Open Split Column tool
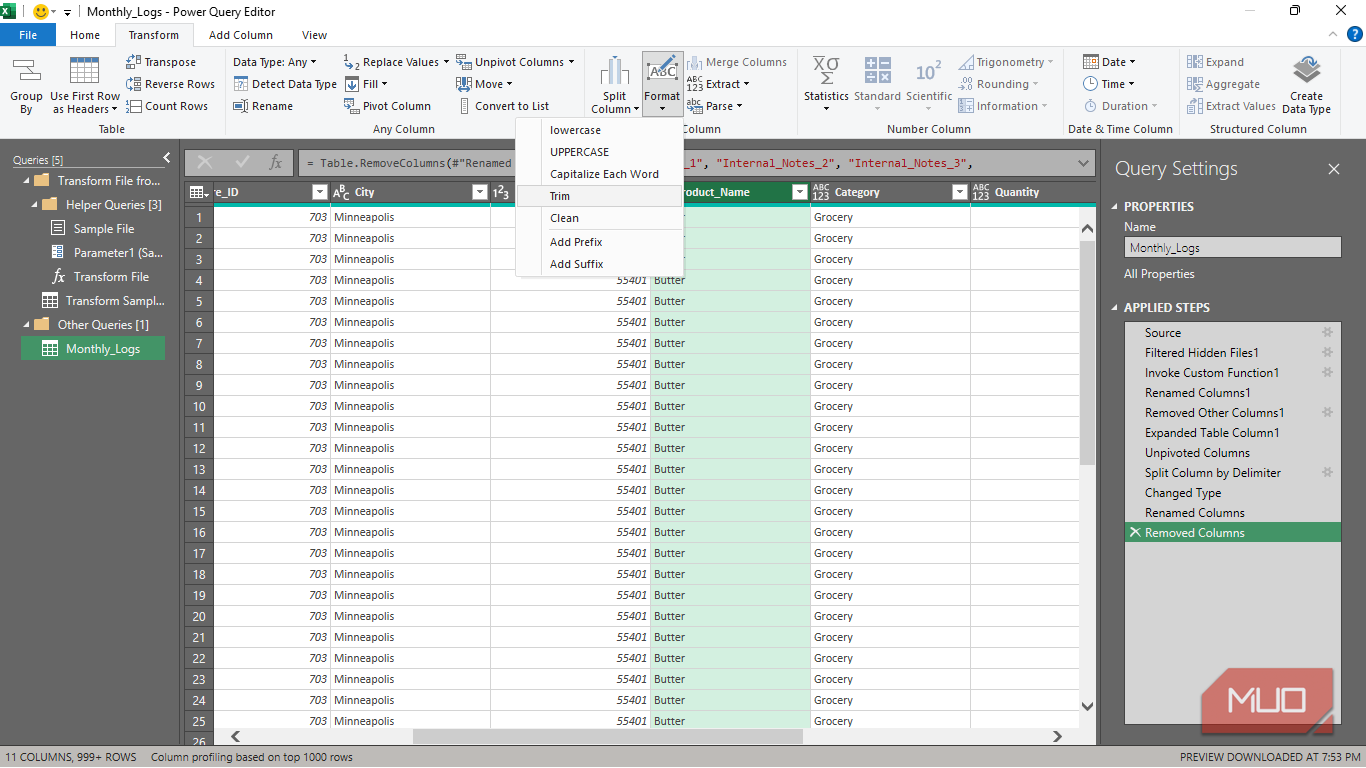The height and width of the screenshot is (768, 1366). 615,86
